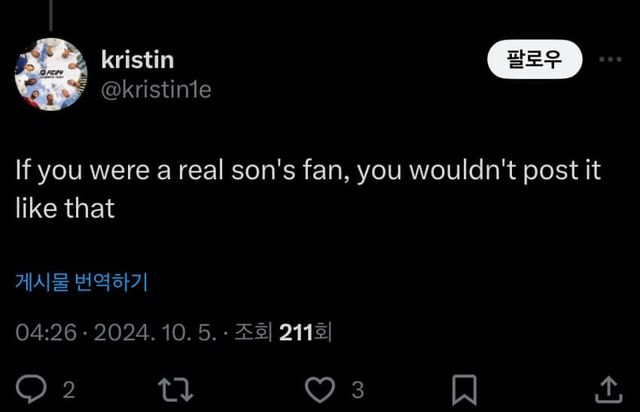This screenshot has width=640, height=412.
Task: Click the like count number 3
Action: [357, 389]
